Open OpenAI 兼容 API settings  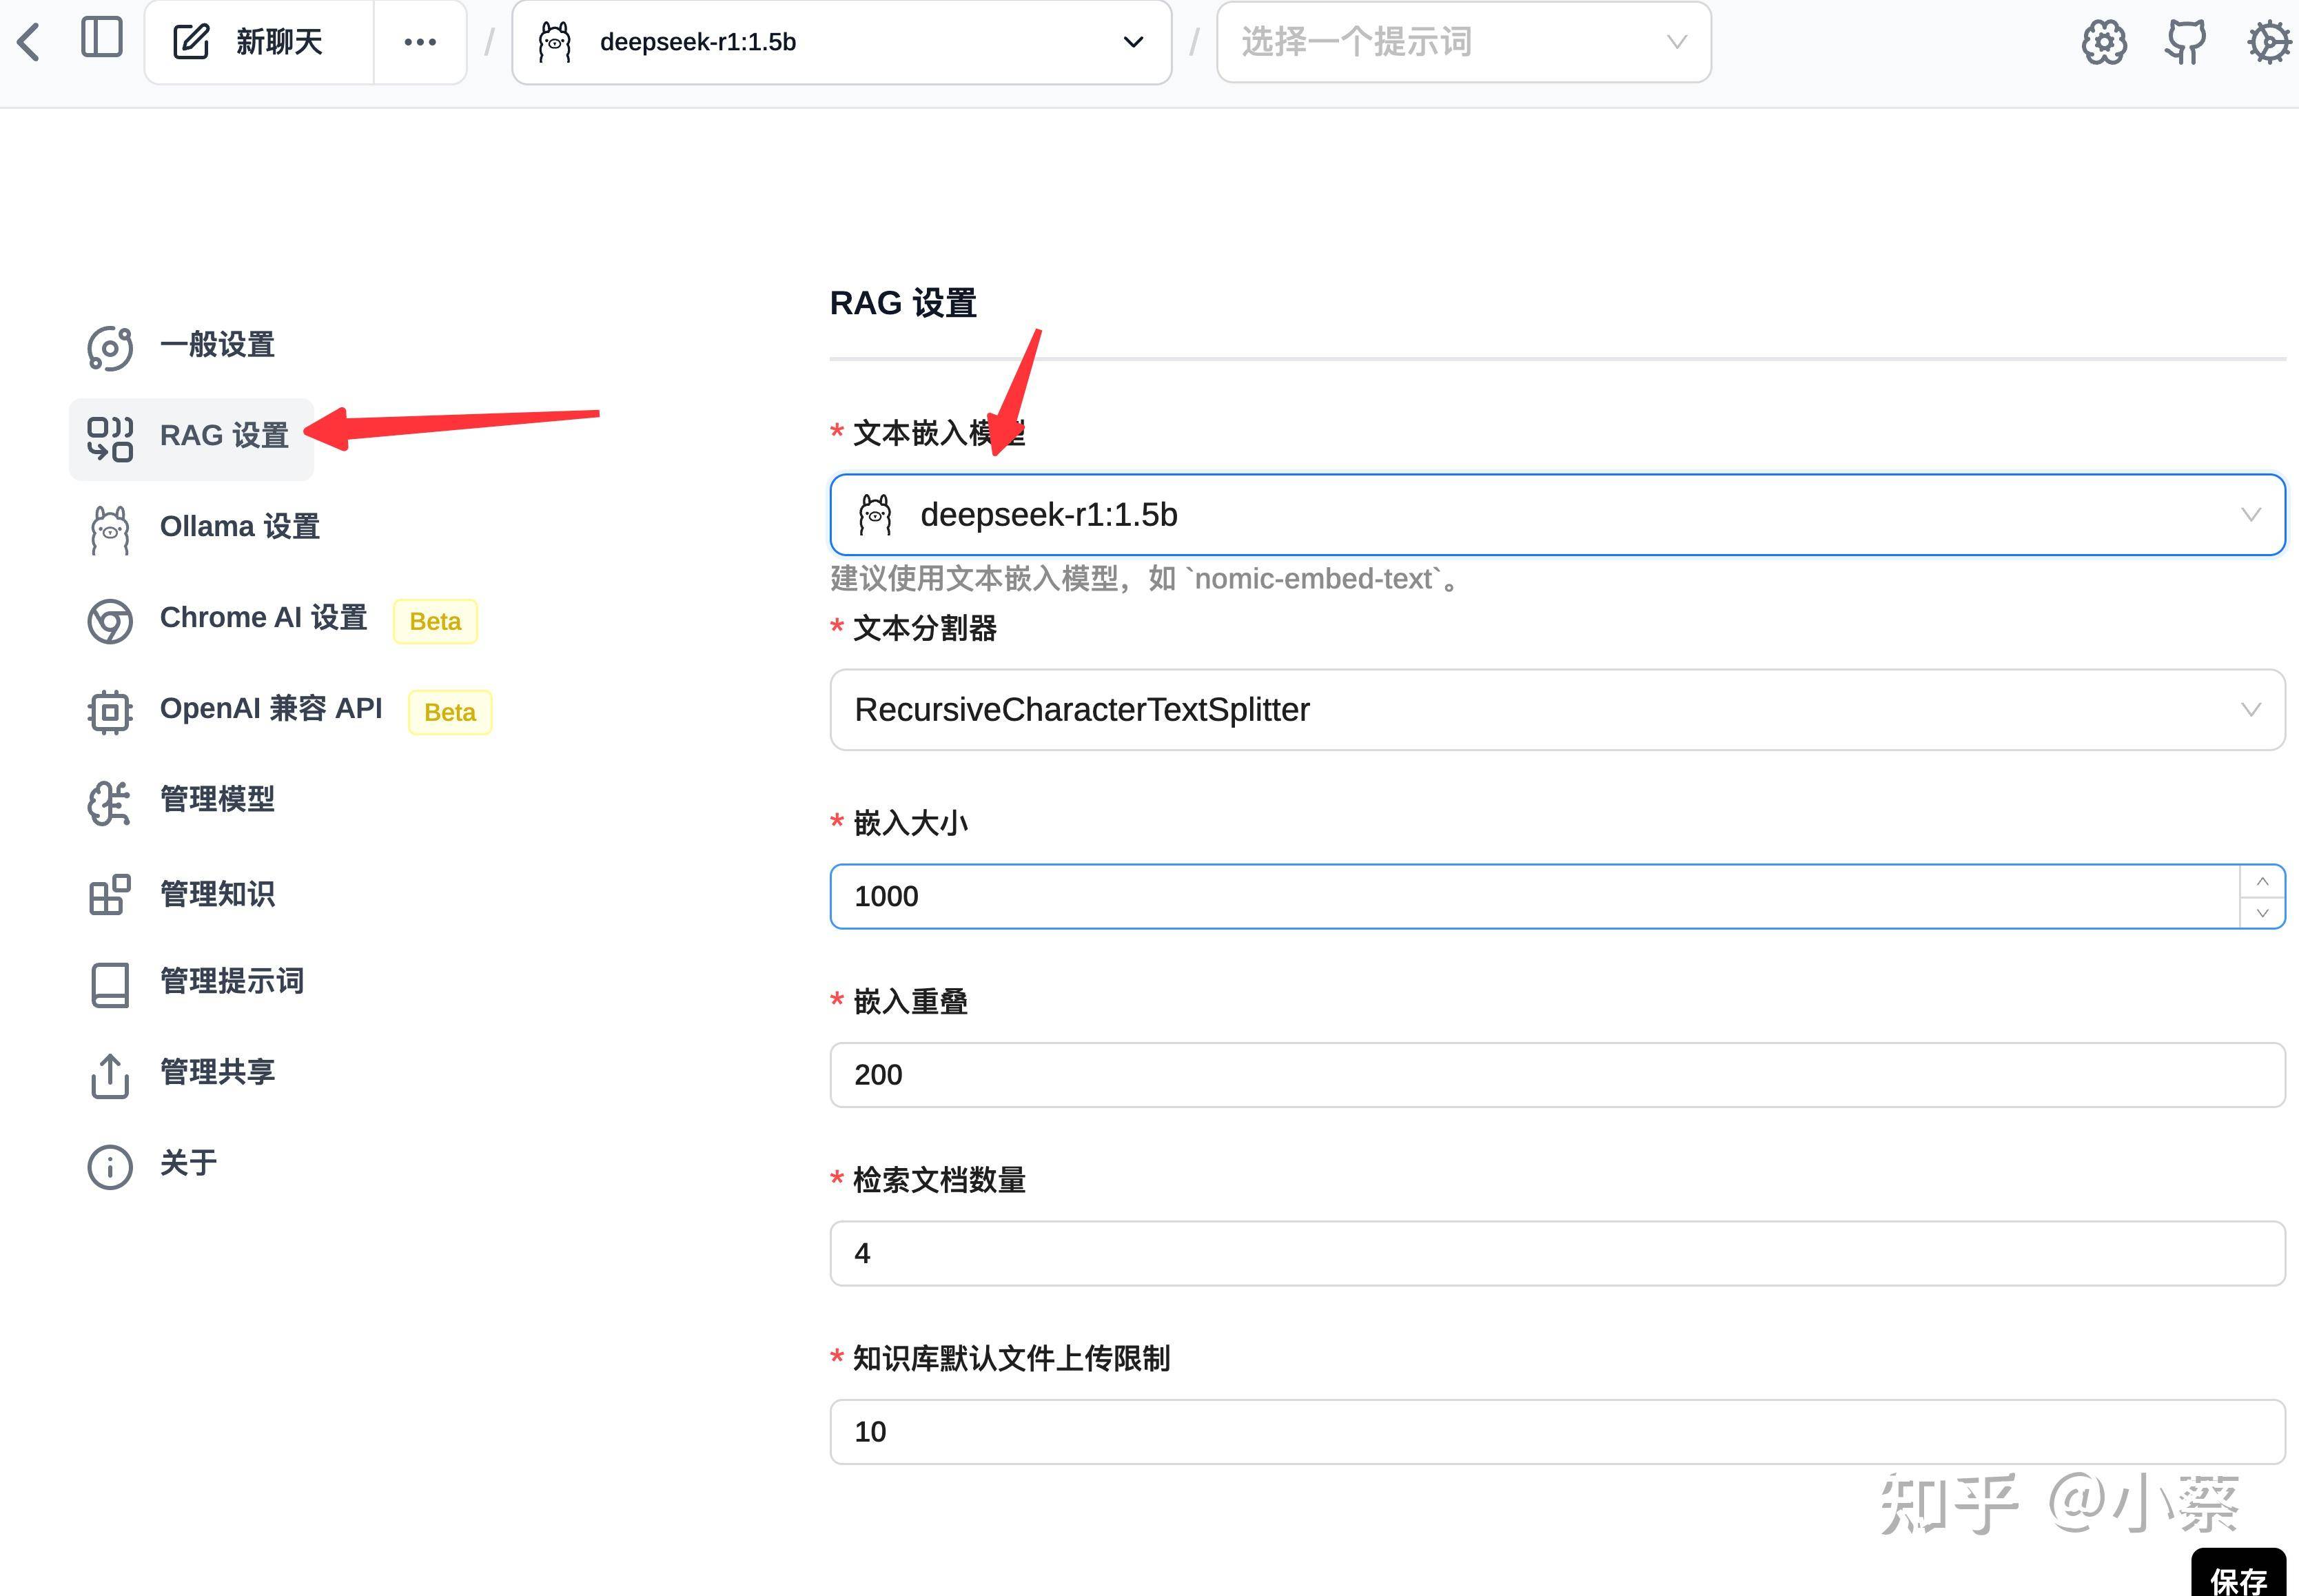(x=270, y=709)
